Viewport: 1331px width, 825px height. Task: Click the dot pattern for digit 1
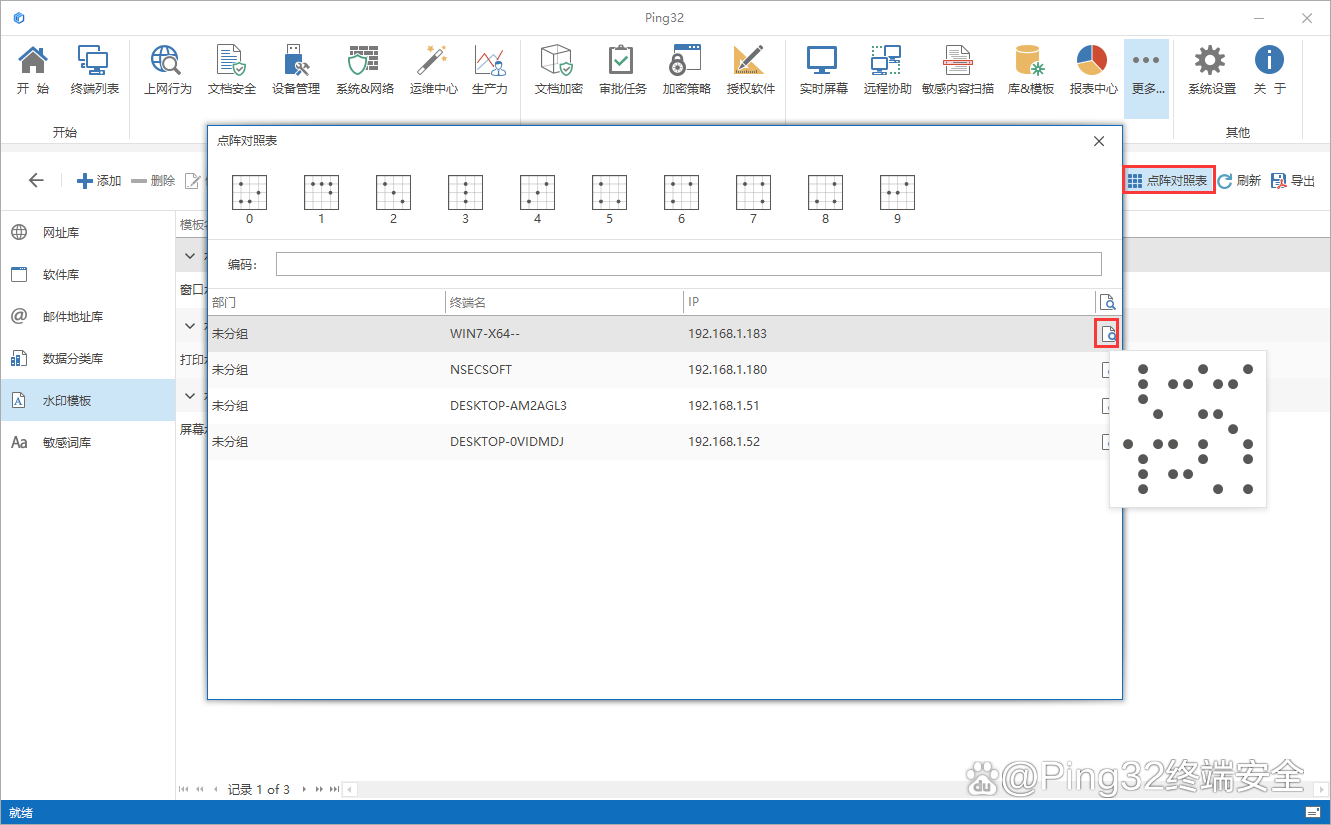pyautogui.click(x=321, y=192)
